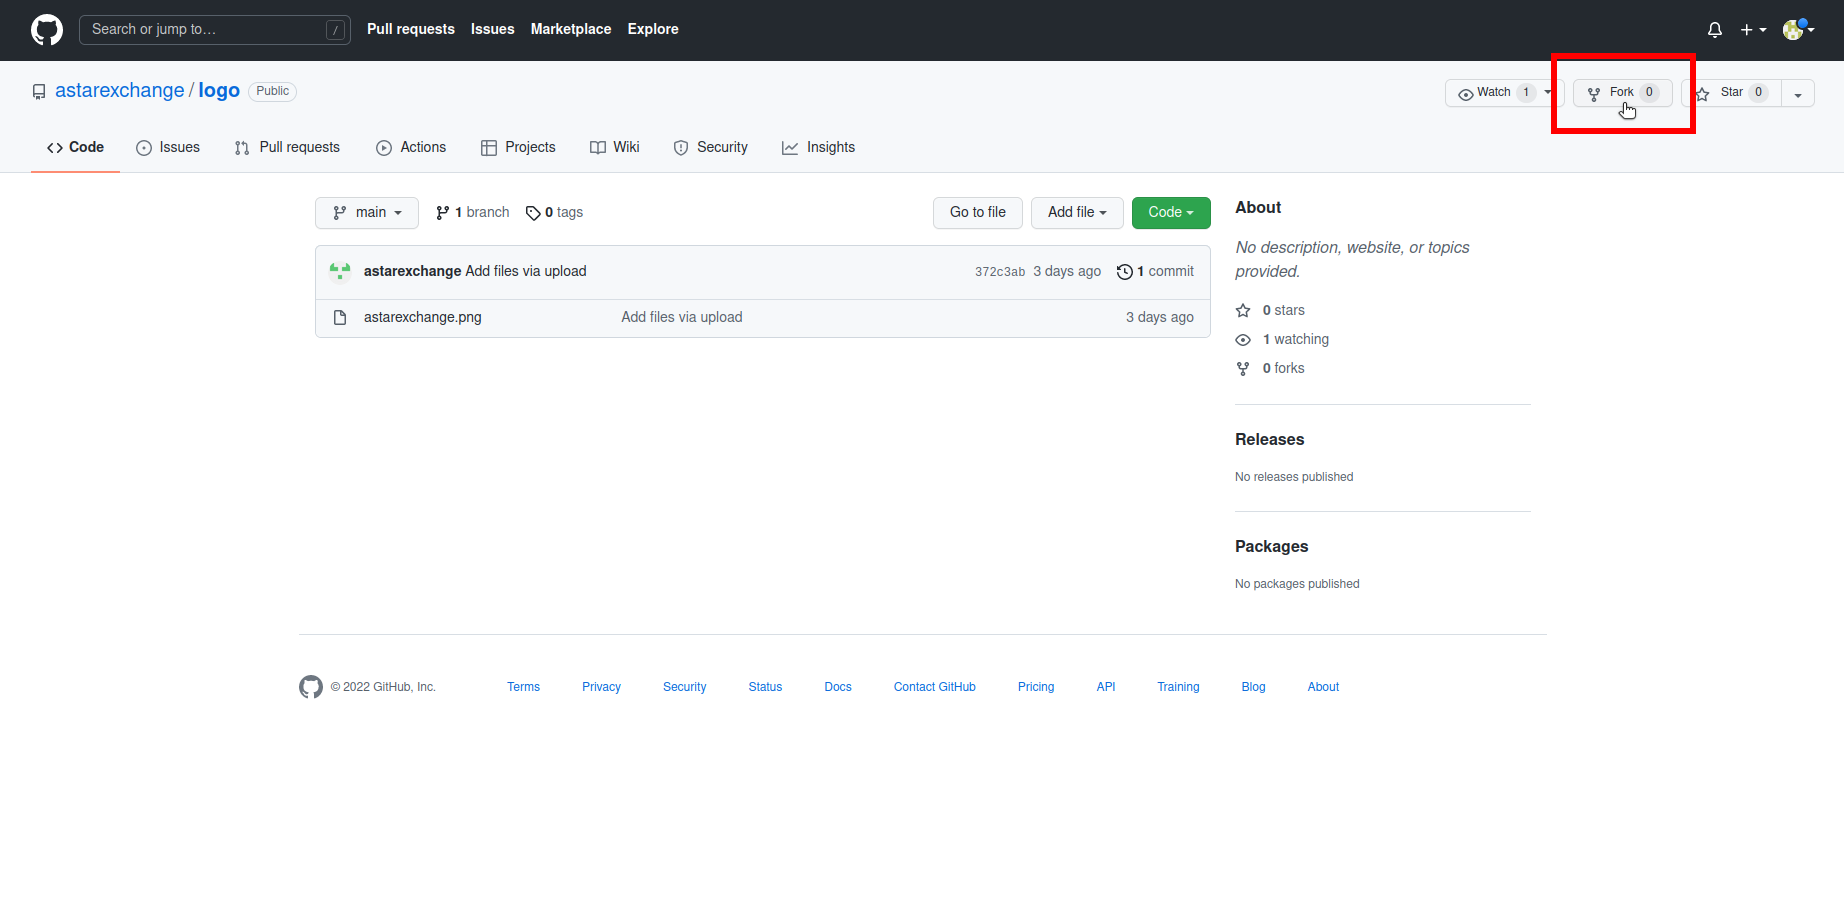The image size is (1844, 905).
Task: Open the GitHub home logo in header
Action: coord(47,30)
